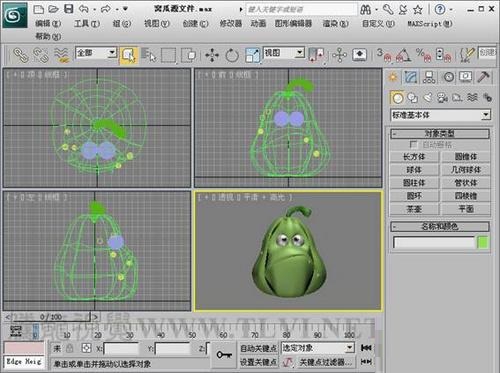
Task: Open the MAXScript menu
Action: pyautogui.click(x=430, y=24)
